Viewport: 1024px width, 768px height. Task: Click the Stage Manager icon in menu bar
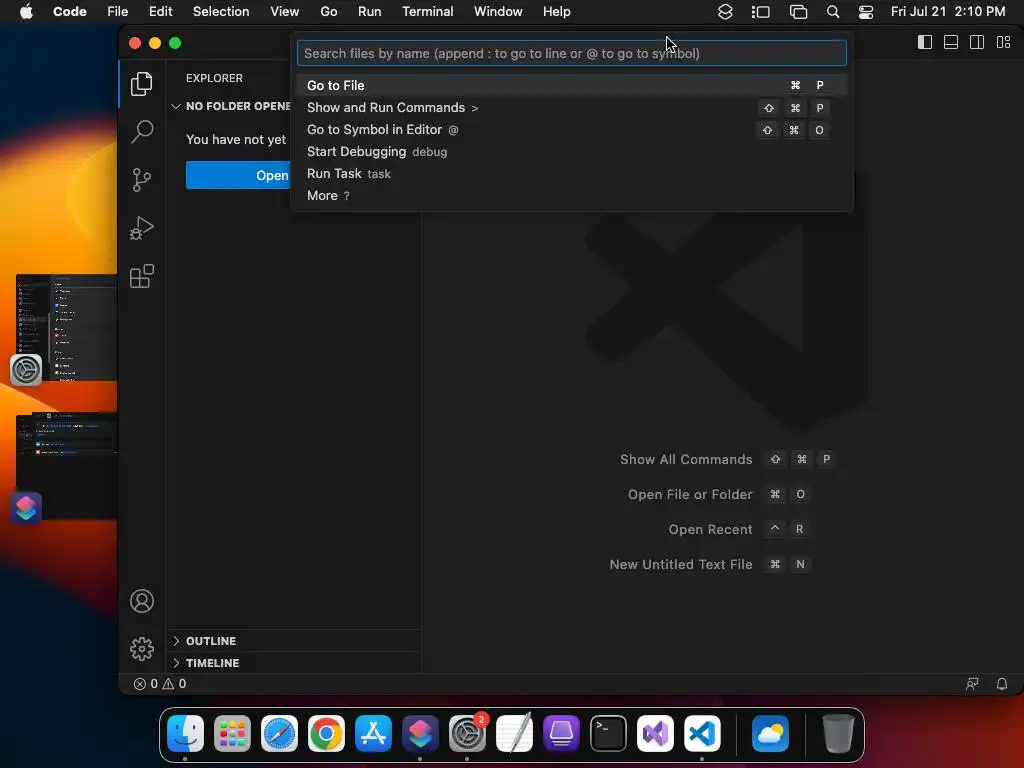click(760, 12)
